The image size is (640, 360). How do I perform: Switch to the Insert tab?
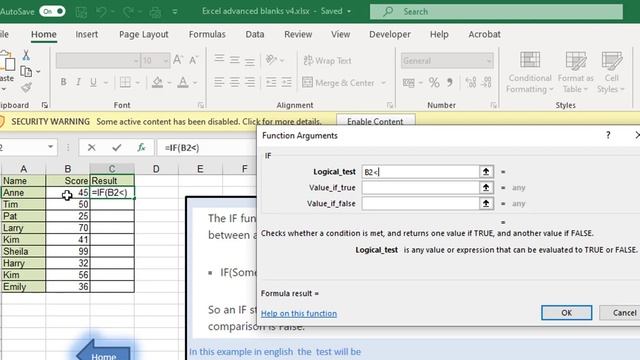coord(87,34)
